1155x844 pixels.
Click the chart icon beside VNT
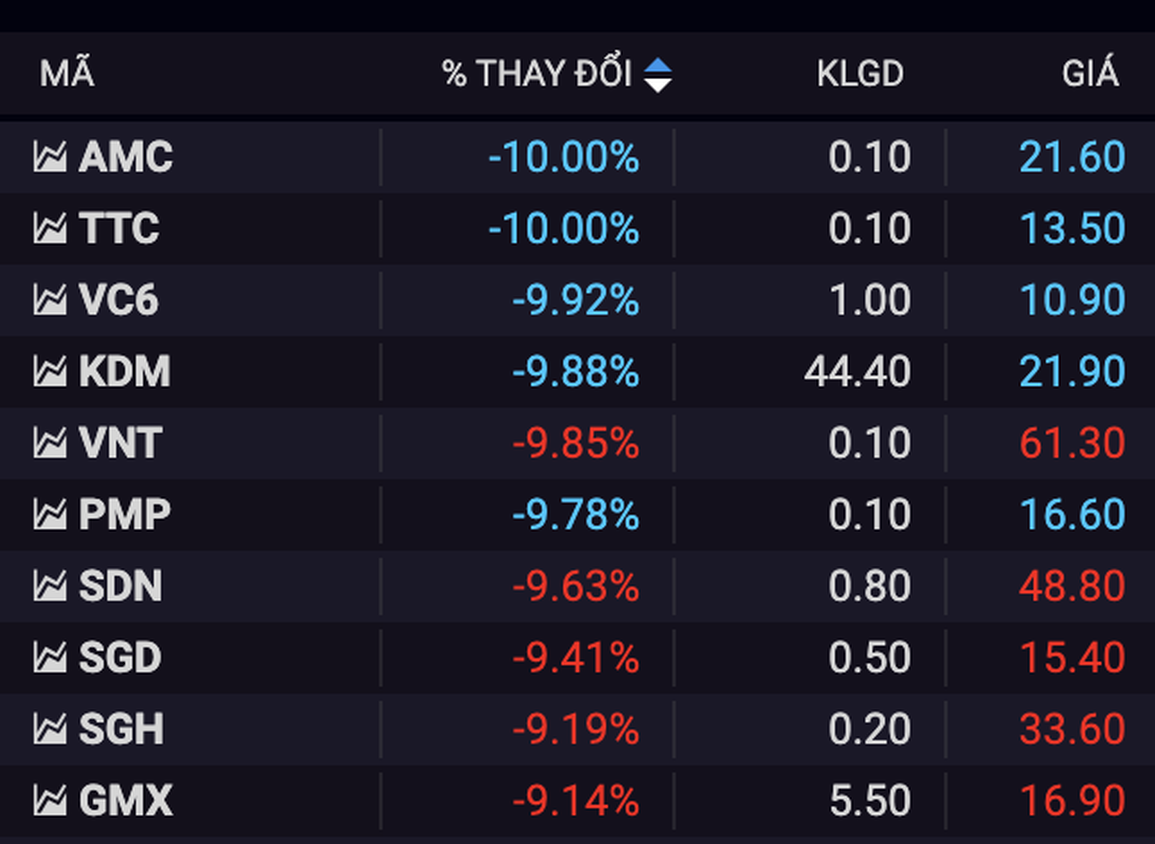click(50, 443)
